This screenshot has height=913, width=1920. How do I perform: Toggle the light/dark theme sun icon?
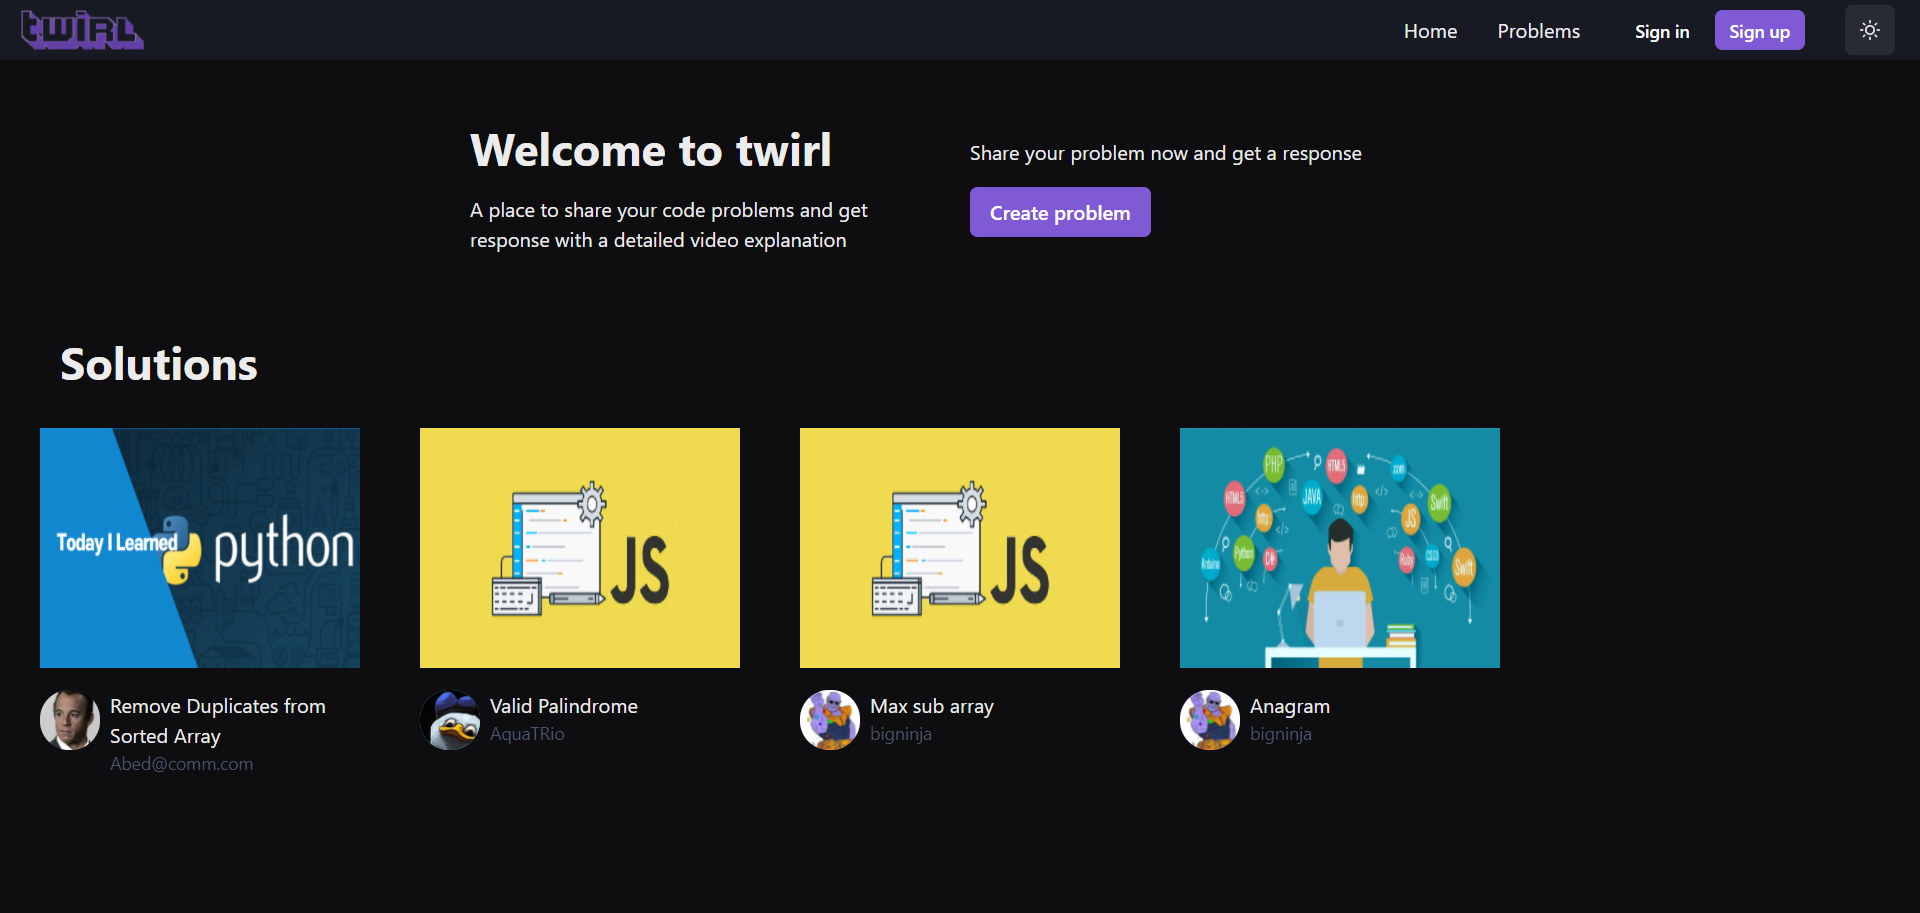1868,30
